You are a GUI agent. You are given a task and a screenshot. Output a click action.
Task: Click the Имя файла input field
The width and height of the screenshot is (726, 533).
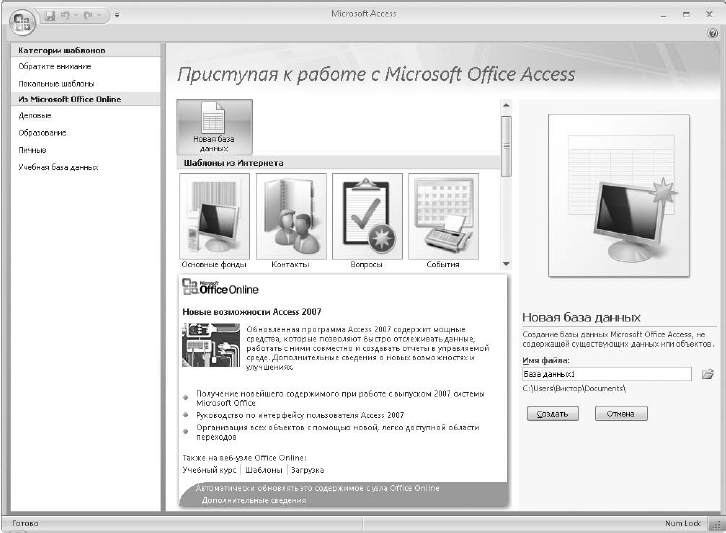pos(607,374)
